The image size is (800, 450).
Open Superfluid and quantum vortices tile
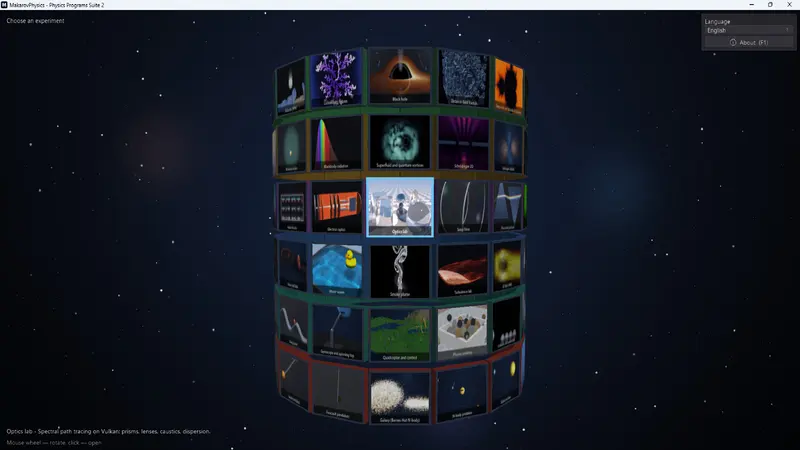point(400,141)
